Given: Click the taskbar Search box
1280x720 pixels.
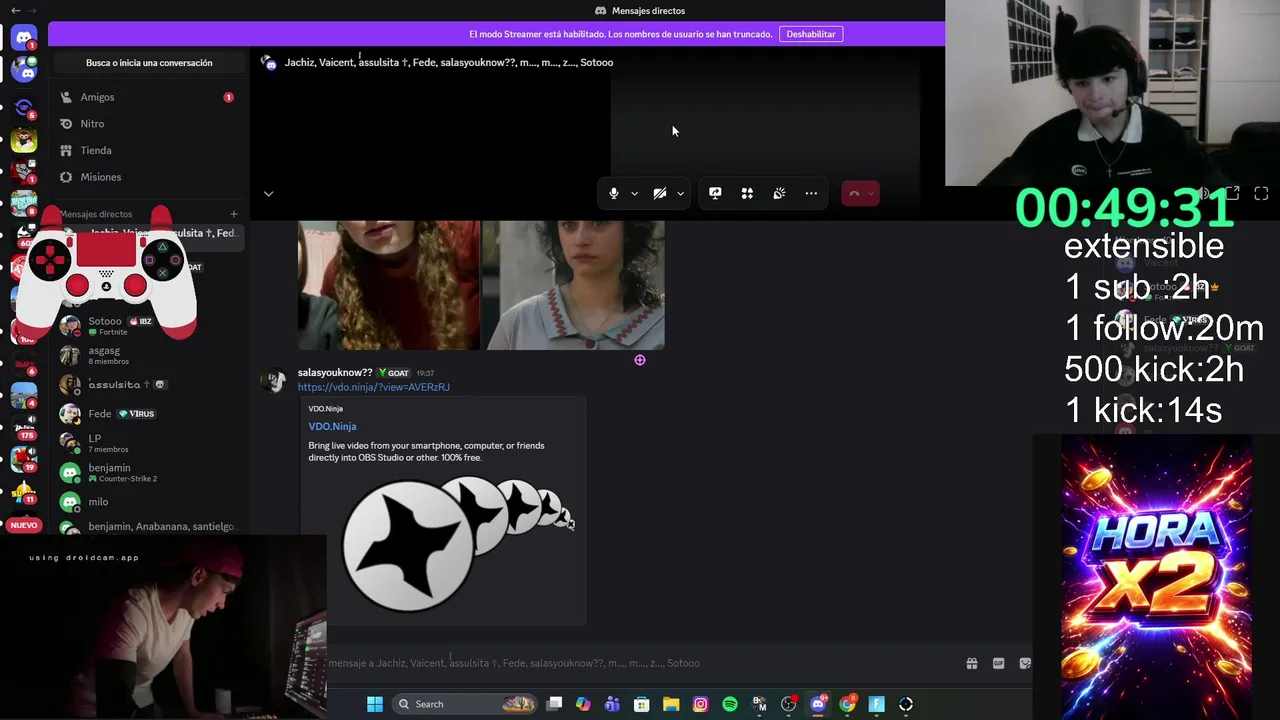Looking at the screenshot, I should (466, 704).
